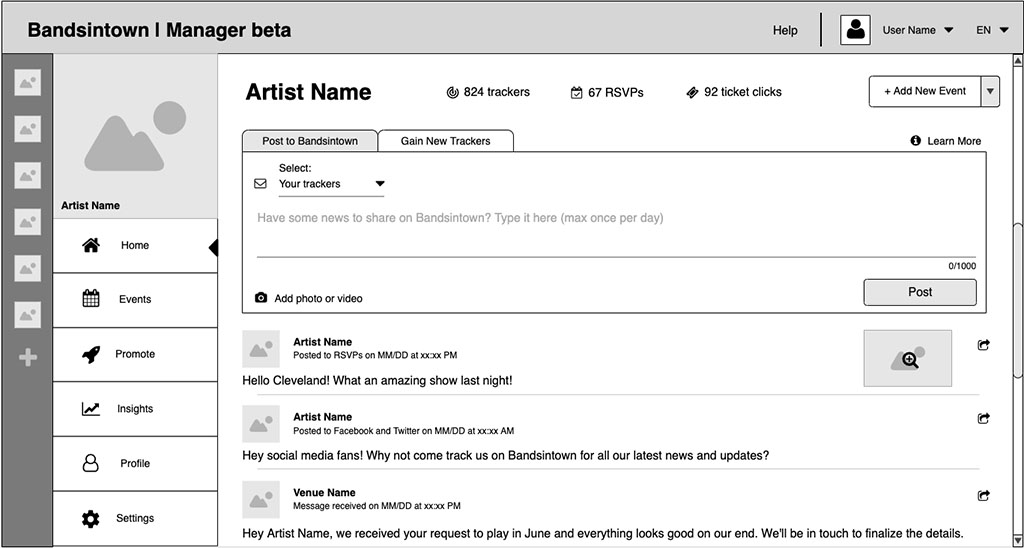
Task: Add a new artist with plus icon
Action: point(27,357)
